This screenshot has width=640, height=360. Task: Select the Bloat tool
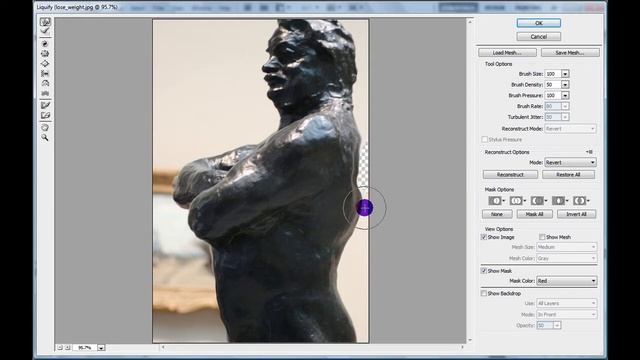[x=45, y=64]
